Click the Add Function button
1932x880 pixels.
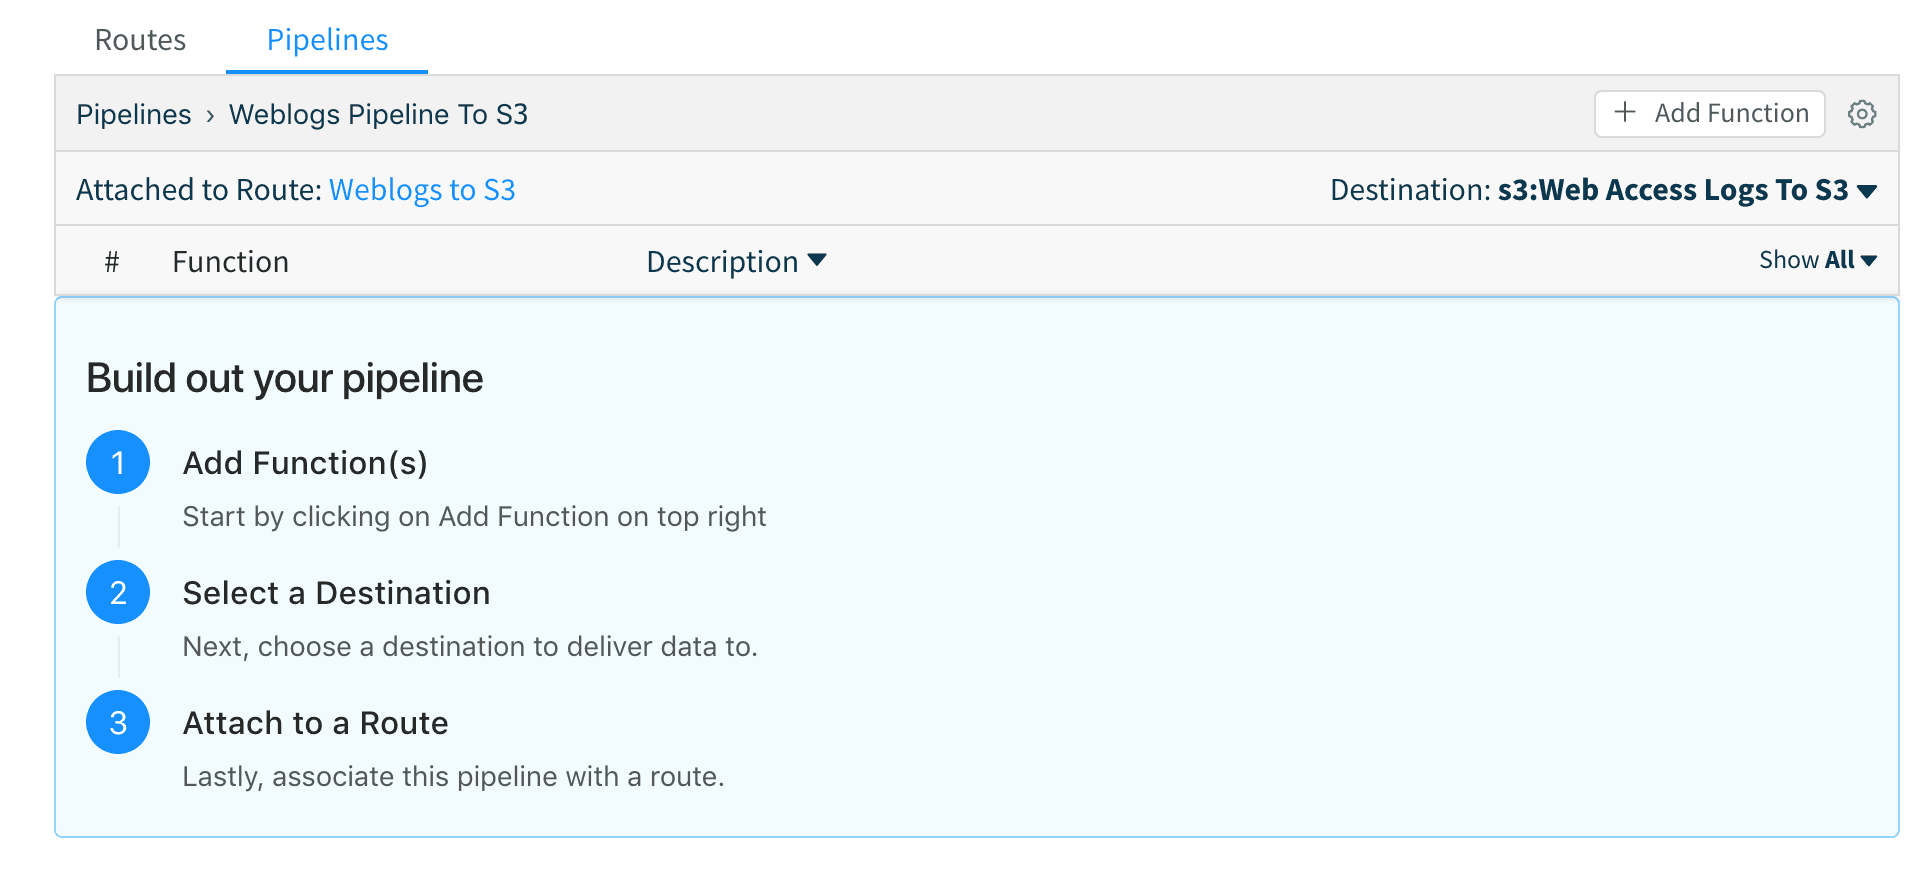pyautogui.click(x=1709, y=114)
